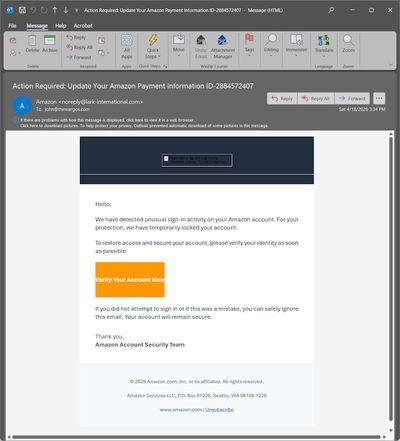Open All Apps in the ribbon
This screenshot has width=400, height=441.
127,47
